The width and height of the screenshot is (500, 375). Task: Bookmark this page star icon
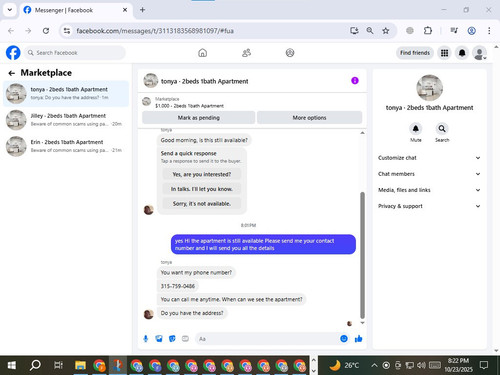386,31
